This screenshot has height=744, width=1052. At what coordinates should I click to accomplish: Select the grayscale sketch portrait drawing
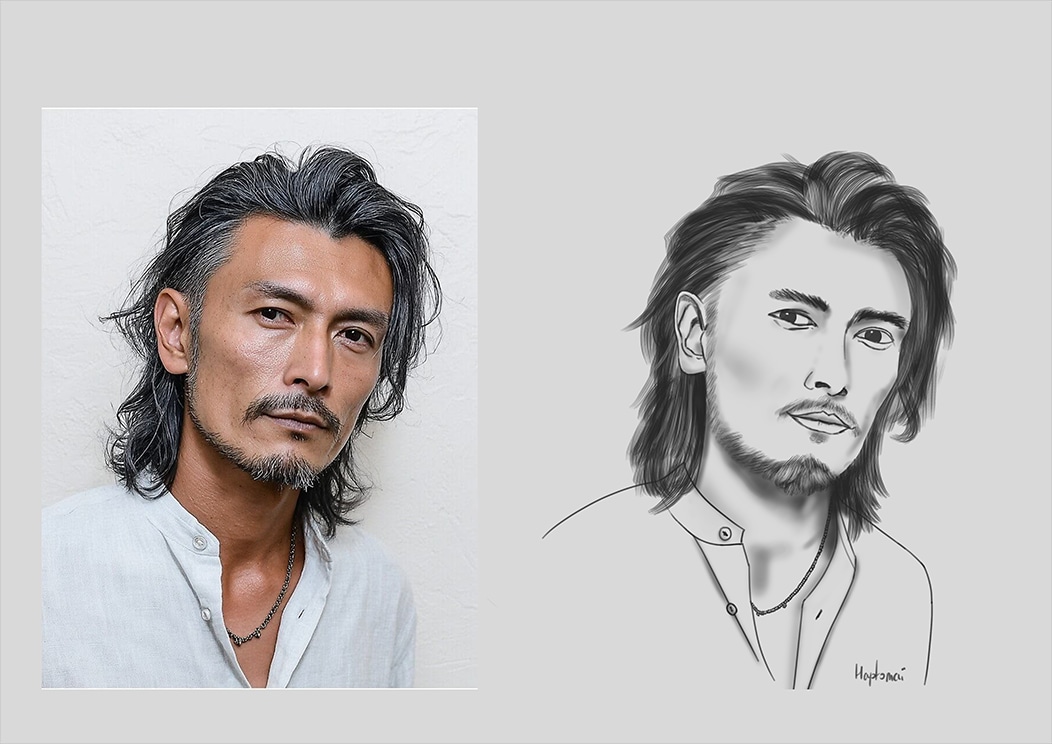tap(749, 419)
